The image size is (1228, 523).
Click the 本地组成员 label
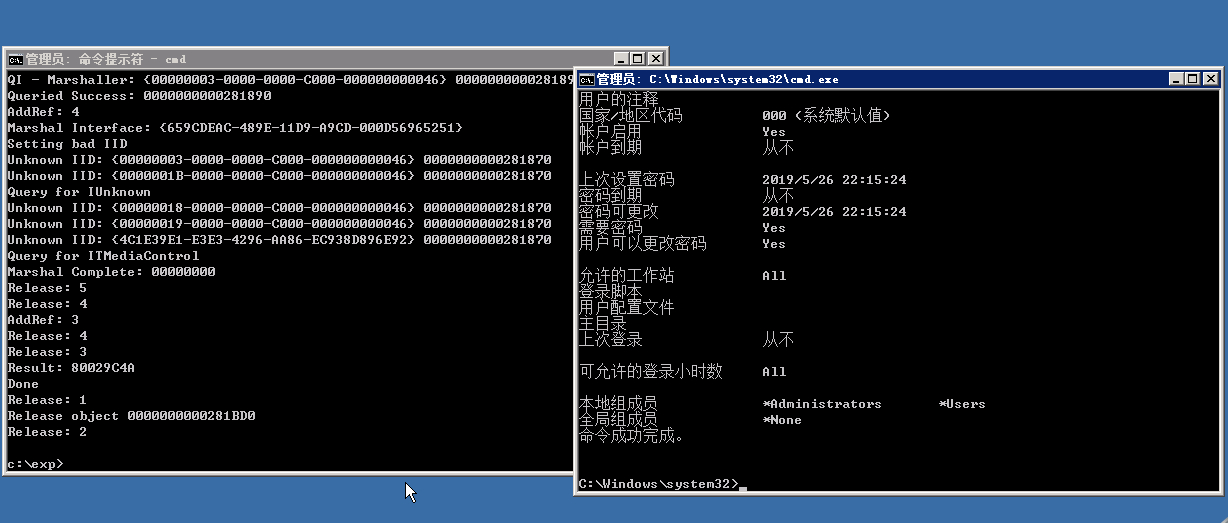[618, 404]
